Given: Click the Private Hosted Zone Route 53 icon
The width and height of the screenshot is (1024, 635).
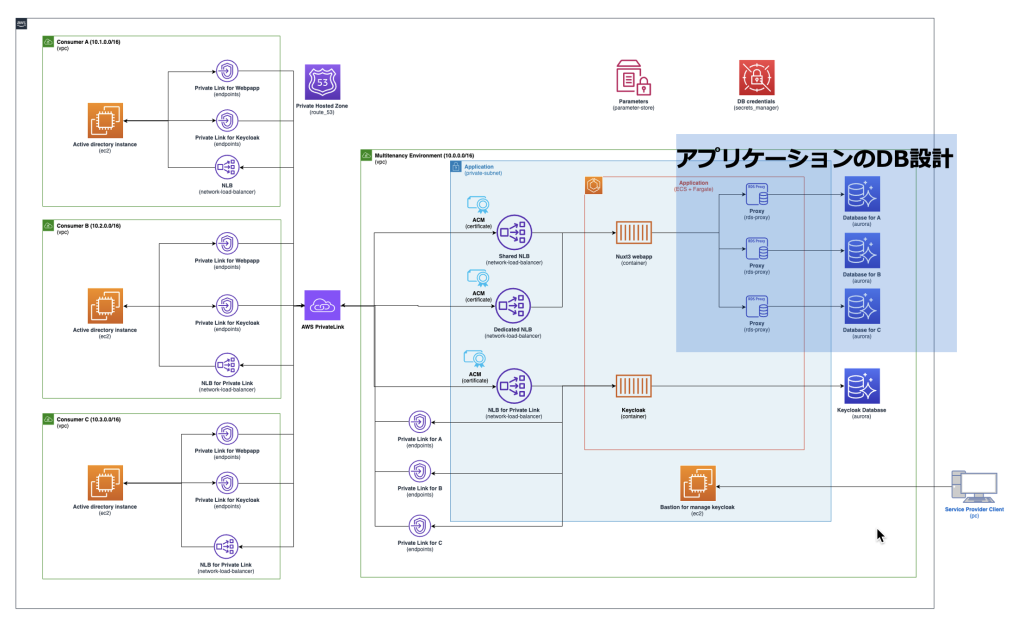Looking at the screenshot, I should pyautogui.click(x=323, y=82).
